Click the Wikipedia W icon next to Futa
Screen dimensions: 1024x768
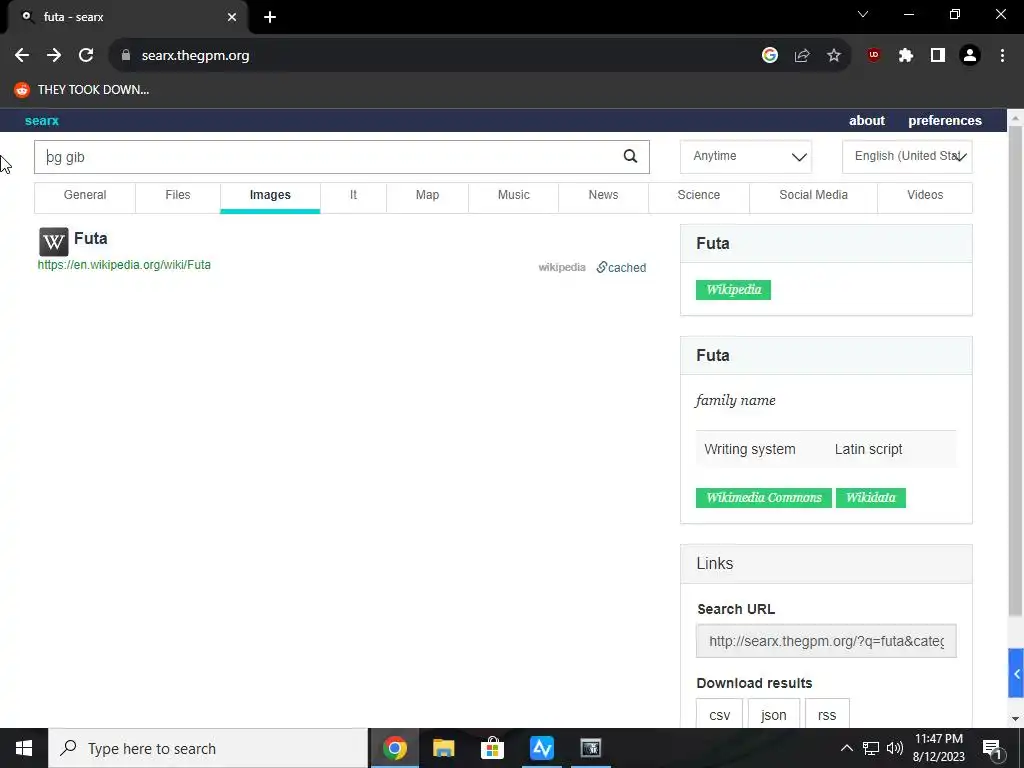coord(54,242)
